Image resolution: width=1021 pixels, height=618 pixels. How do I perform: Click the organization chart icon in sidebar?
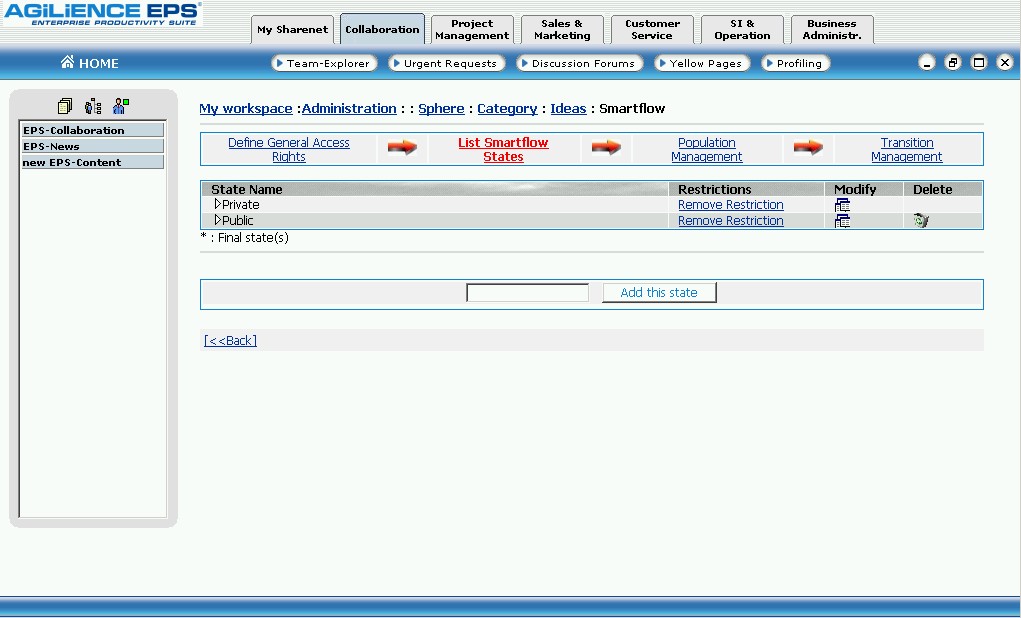93,106
